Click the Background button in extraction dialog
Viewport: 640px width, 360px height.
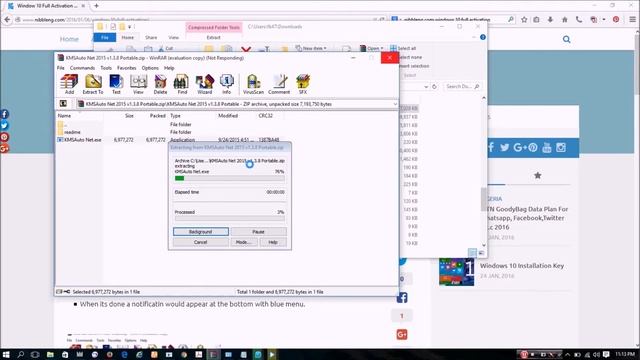coord(200,231)
